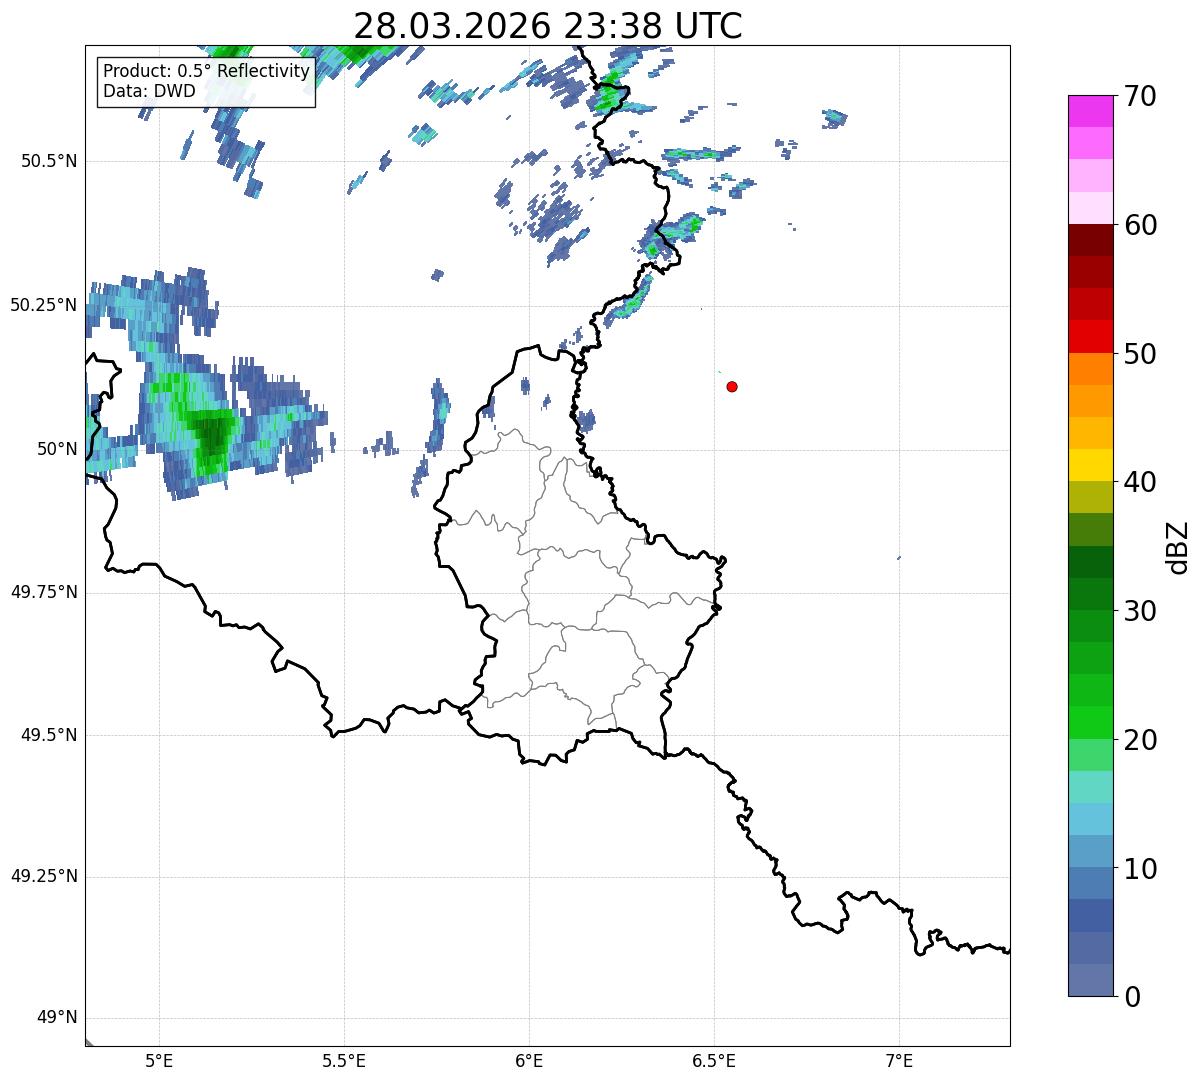This screenshot has height=1081, width=1202.
Task: Click the dark maroon colorbar swatch below 60
Action: (1090, 240)
